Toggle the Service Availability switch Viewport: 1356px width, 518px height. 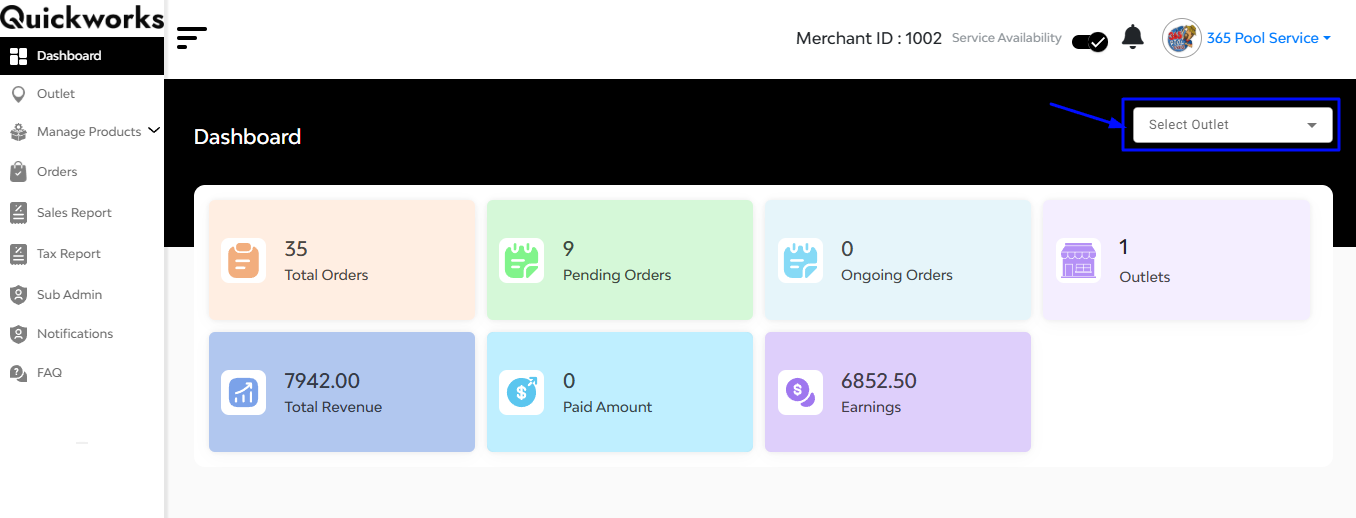pyautogui.click(x=1089, y=41)
